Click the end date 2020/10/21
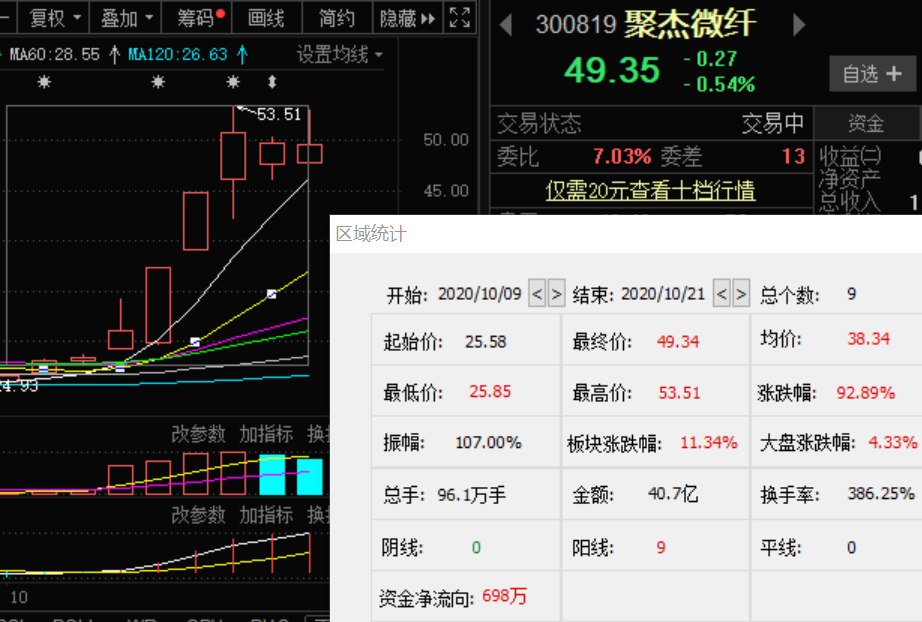The width and height of the screenshot is (922, 622). pos(663,293)
